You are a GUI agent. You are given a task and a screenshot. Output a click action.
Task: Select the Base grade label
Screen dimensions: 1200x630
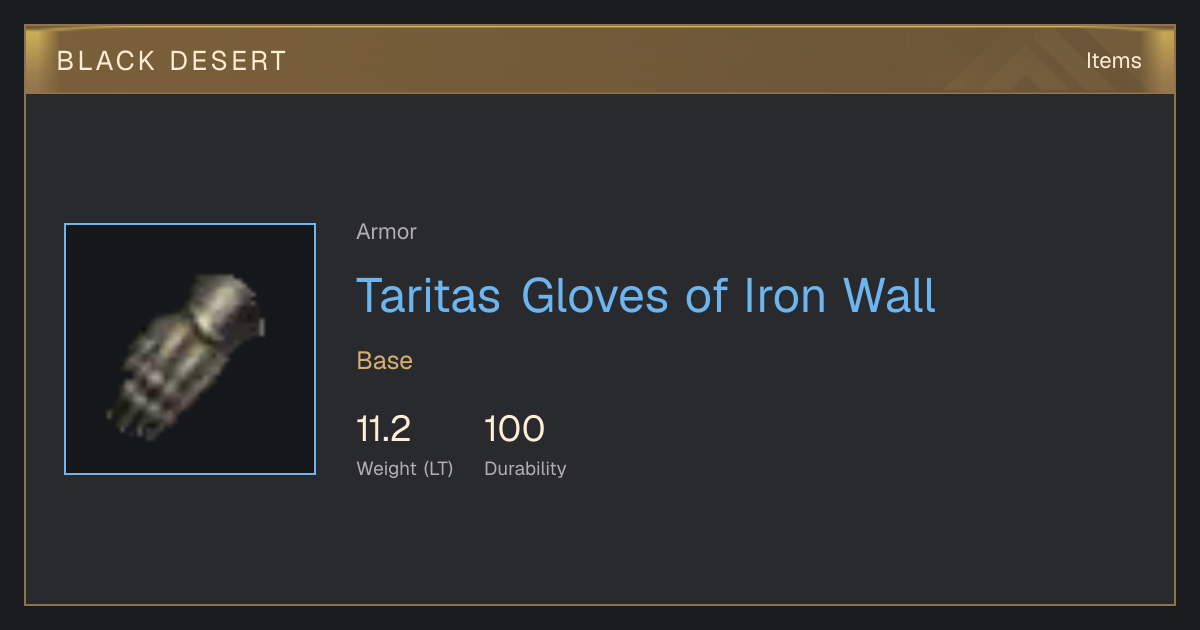pyautogui.click(x=385, y=361)
